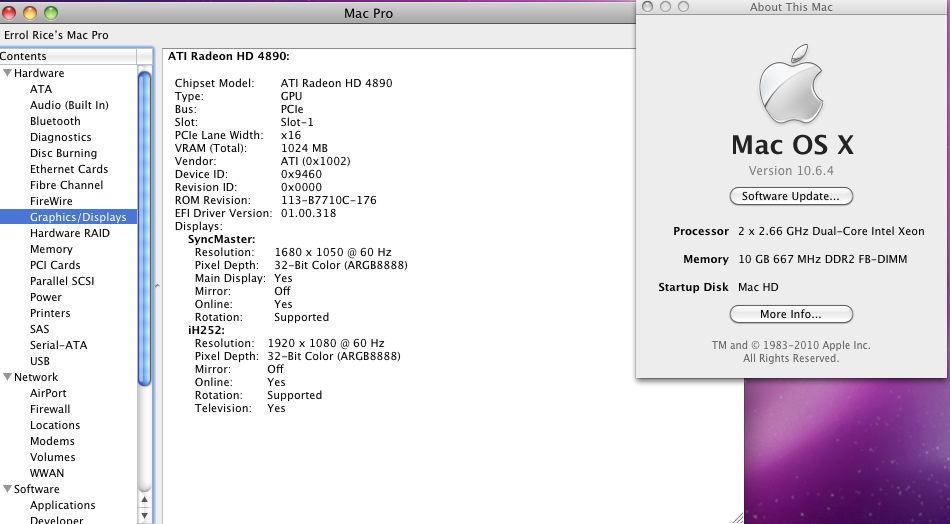This screenshot has height=524, width=950.
Task: Select ATA in the Hardware list
Action: (x=41, y=89)
